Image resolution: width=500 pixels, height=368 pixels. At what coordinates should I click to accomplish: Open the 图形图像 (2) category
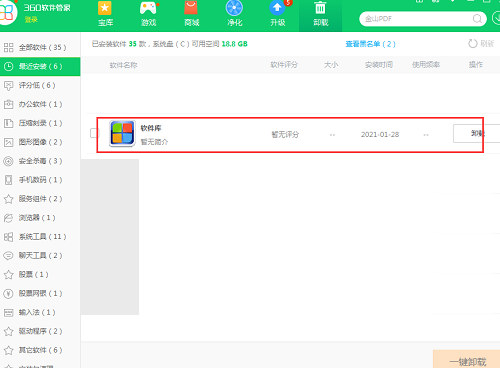pyautogui.click(x=40, y=142)
